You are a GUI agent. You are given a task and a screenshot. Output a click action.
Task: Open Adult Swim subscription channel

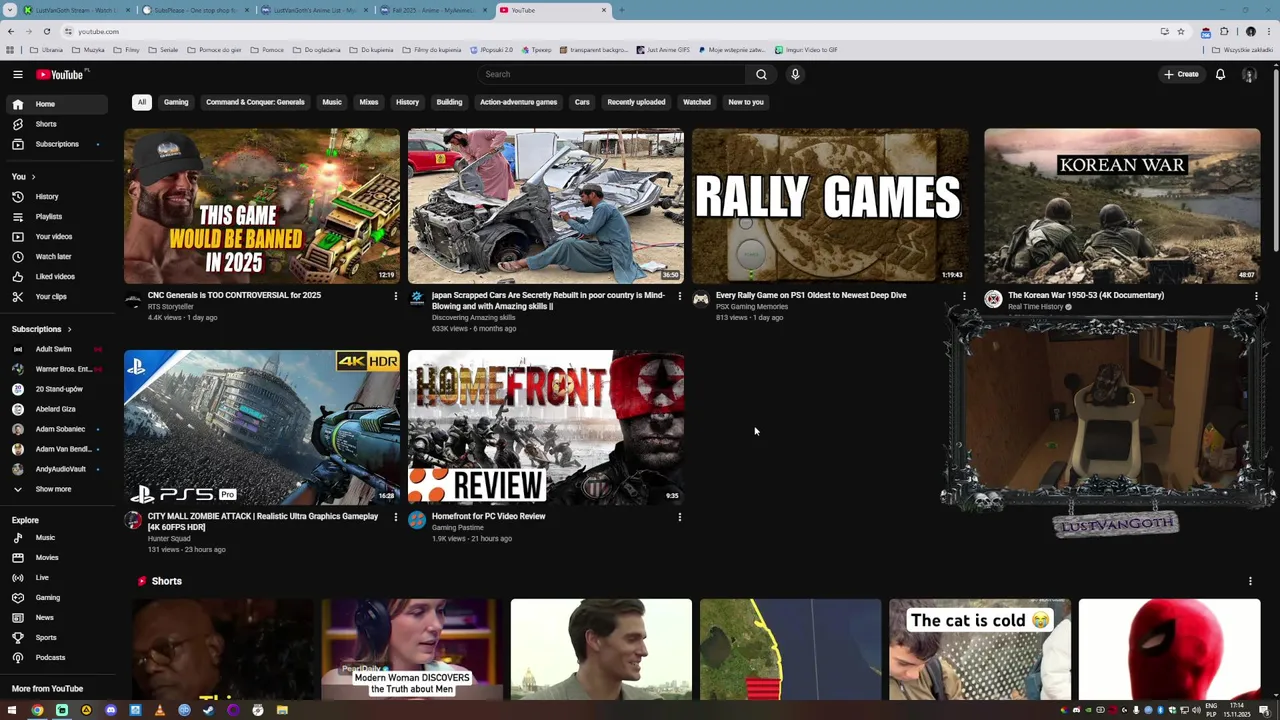pos(54,349)
